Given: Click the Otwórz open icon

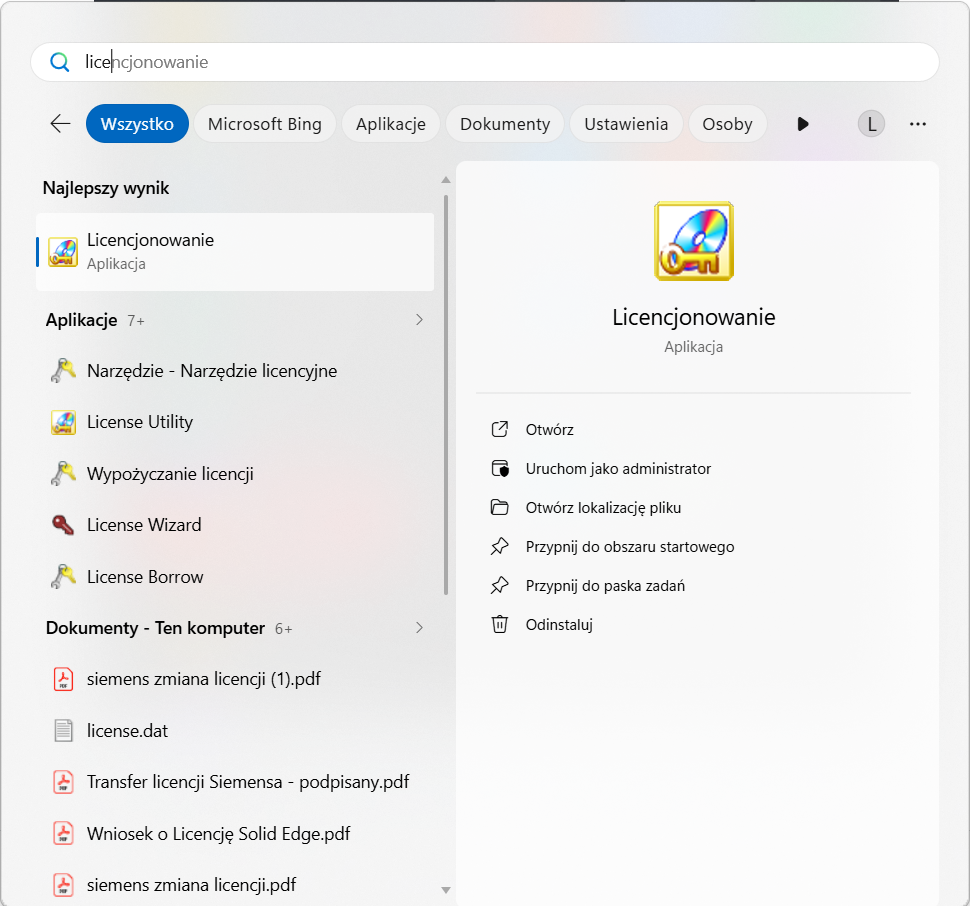Looking at the screenshot, I should coord(500,429).
